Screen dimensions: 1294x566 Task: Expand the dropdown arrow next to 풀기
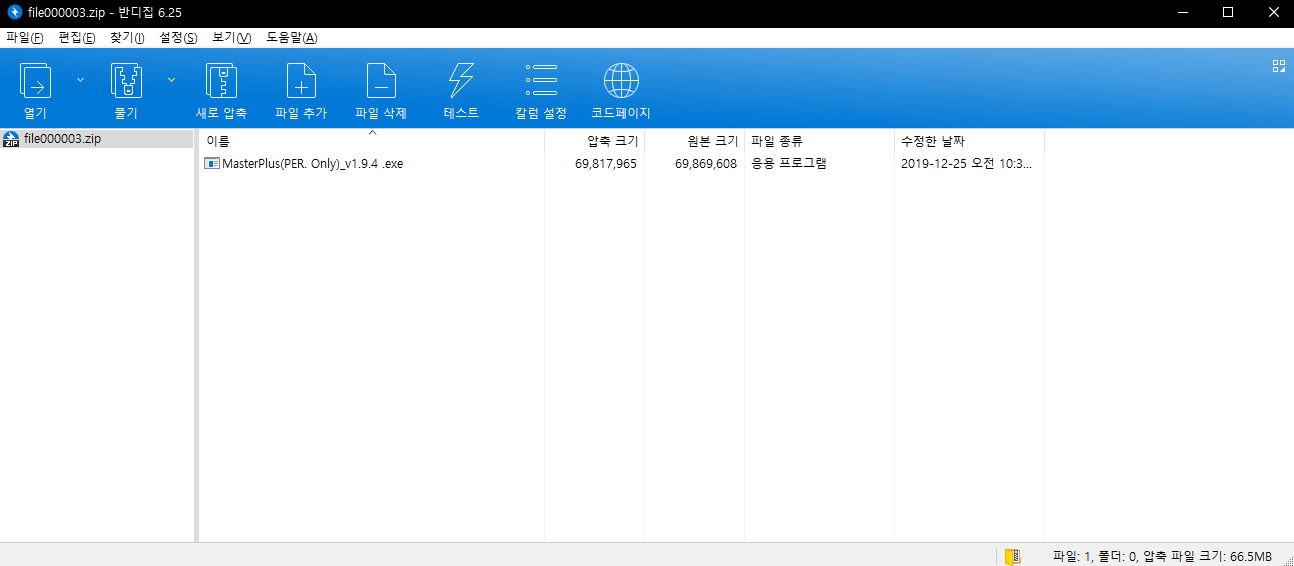click(x=171, y=79)
